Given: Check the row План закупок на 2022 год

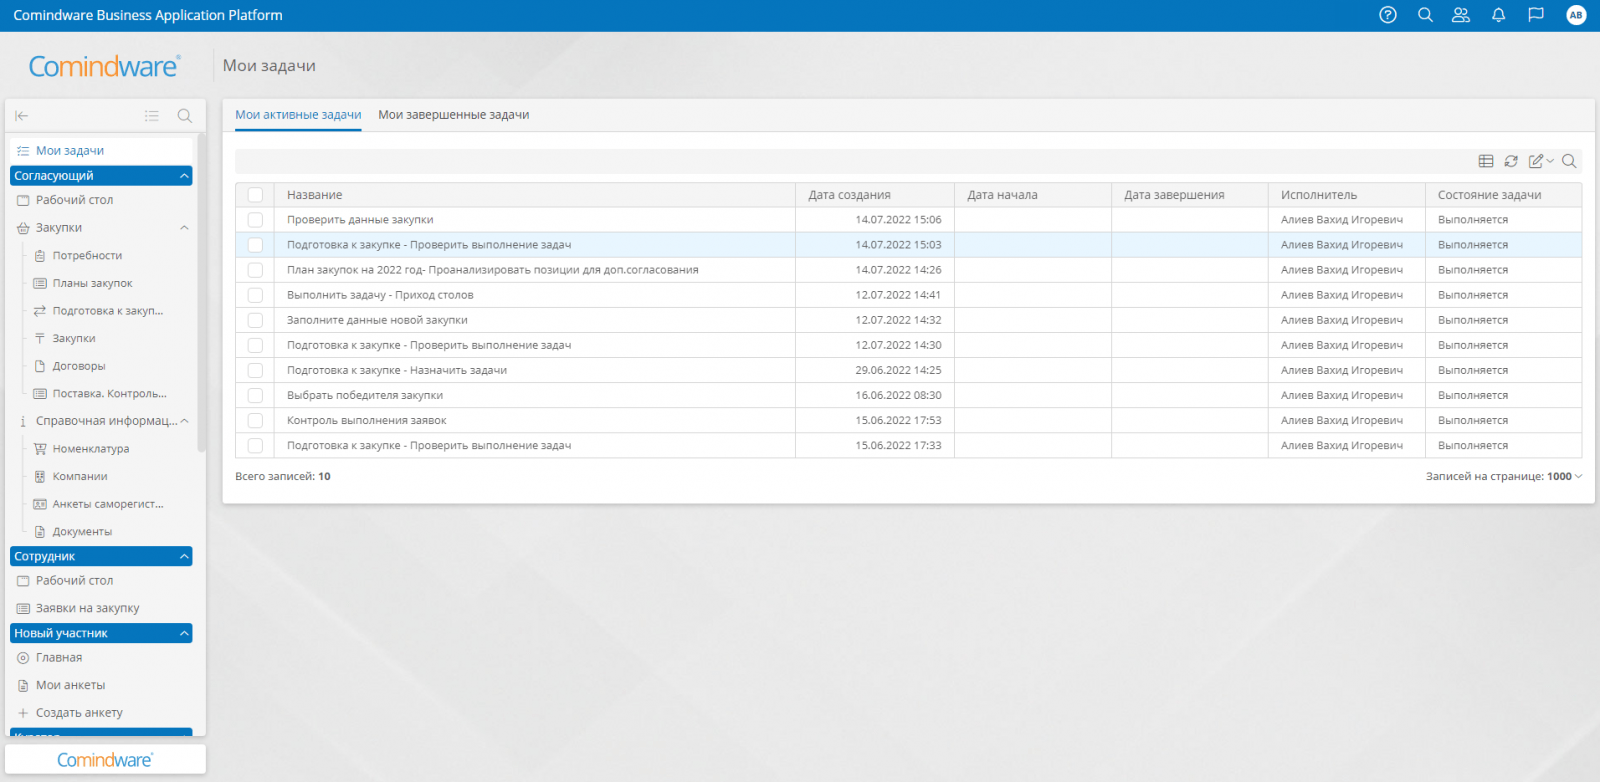Looking at the screenshot, I should (255, 270).
